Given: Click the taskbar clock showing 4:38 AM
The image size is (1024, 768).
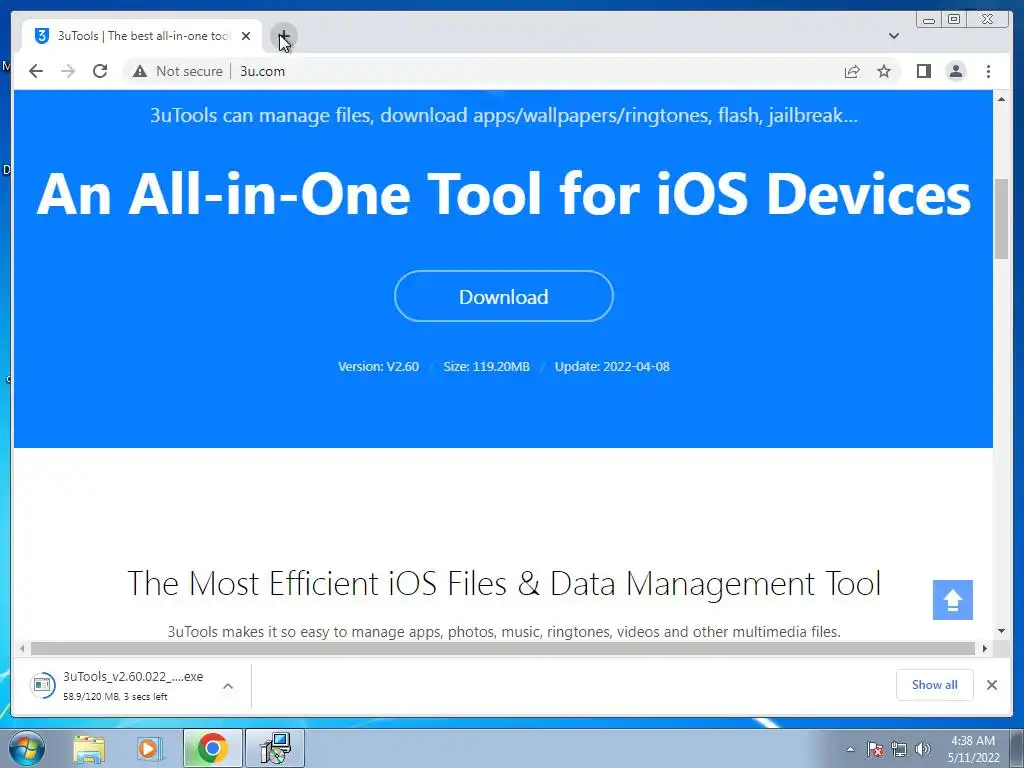Looking at the screenshot, I should (973, 749).
